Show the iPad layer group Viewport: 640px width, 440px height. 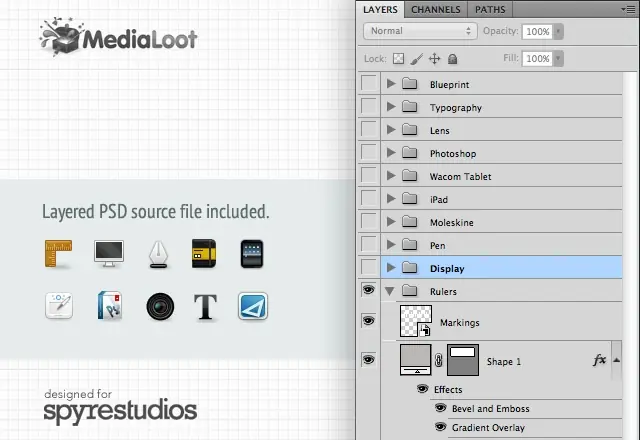coord(369,198)
